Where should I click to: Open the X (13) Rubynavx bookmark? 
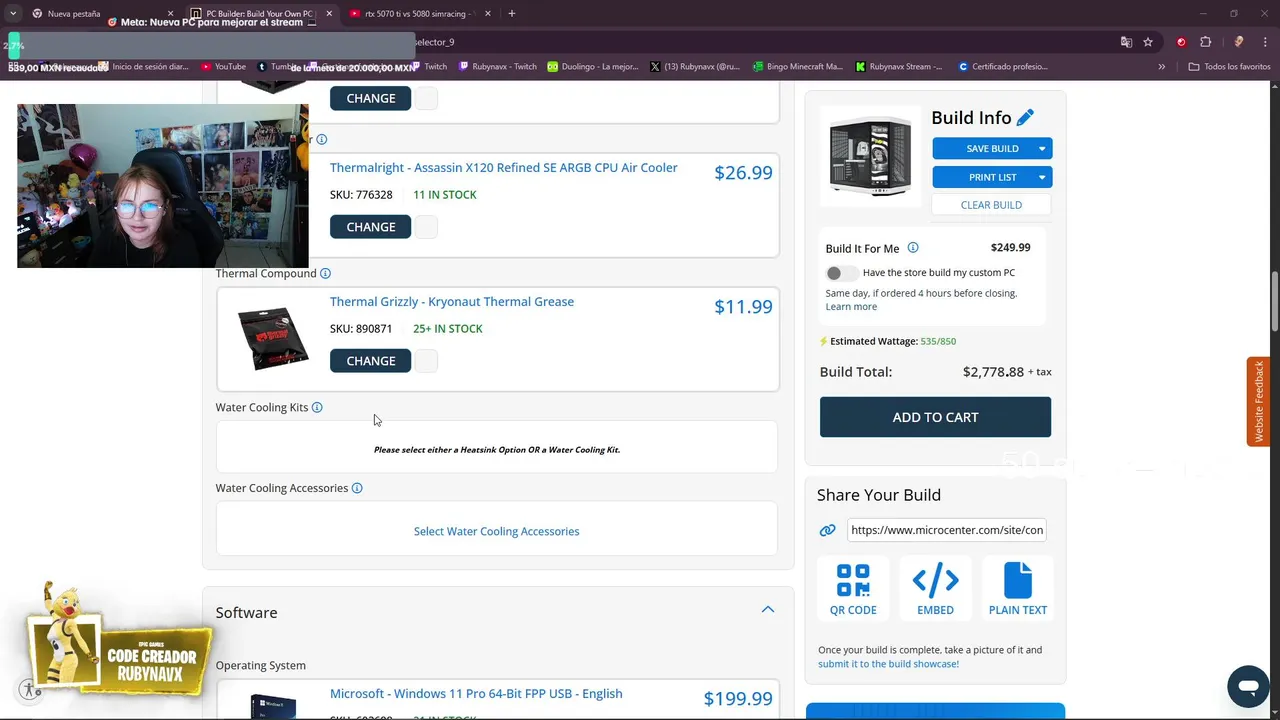click(x=695, y=66)
